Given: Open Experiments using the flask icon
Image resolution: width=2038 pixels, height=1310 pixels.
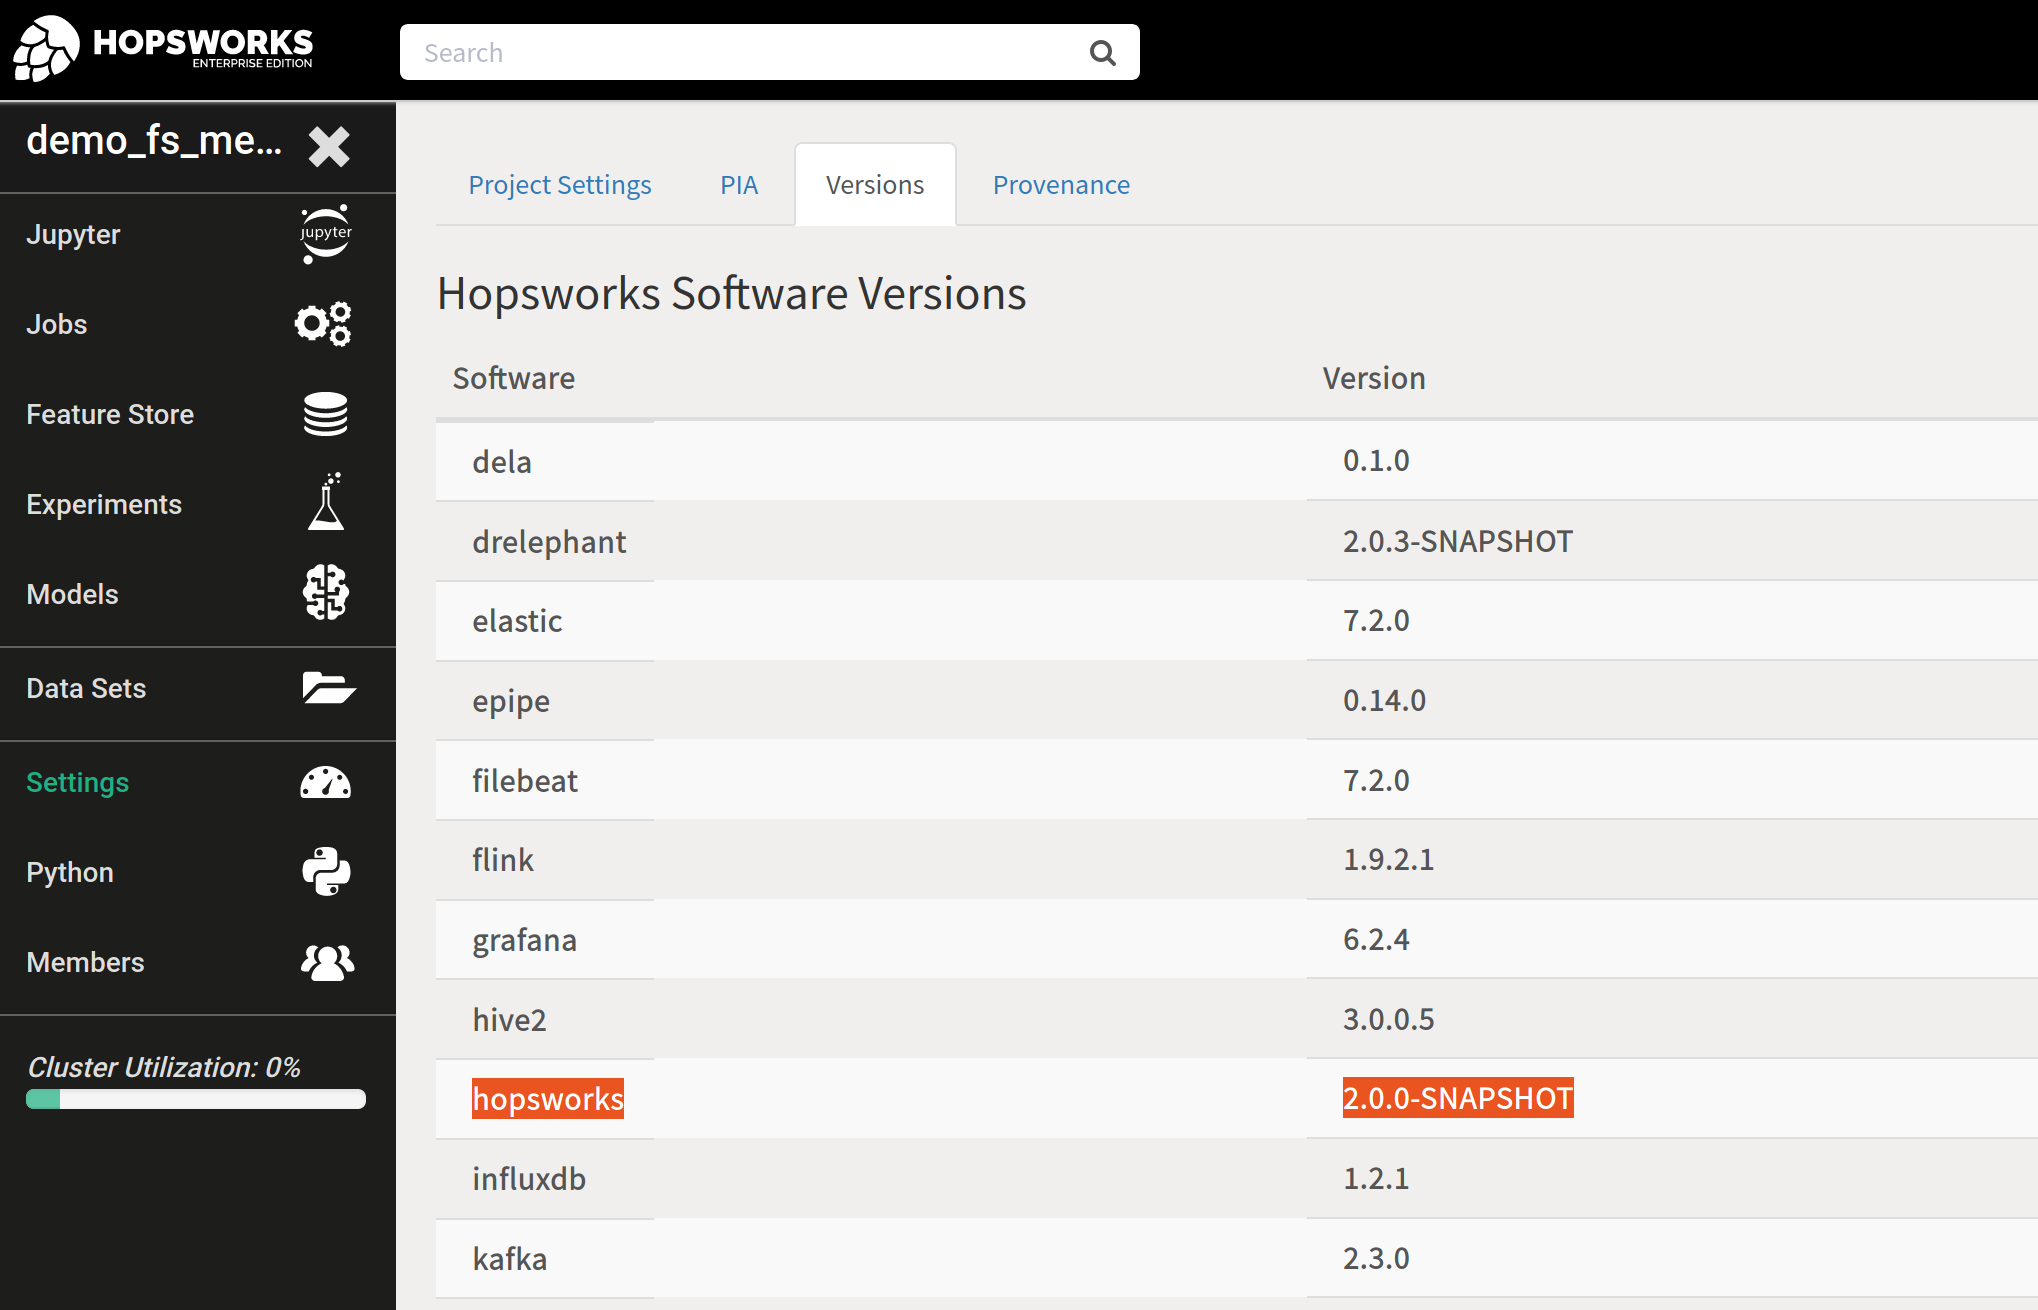Looking at the screenshot, I should pos(325,503).
